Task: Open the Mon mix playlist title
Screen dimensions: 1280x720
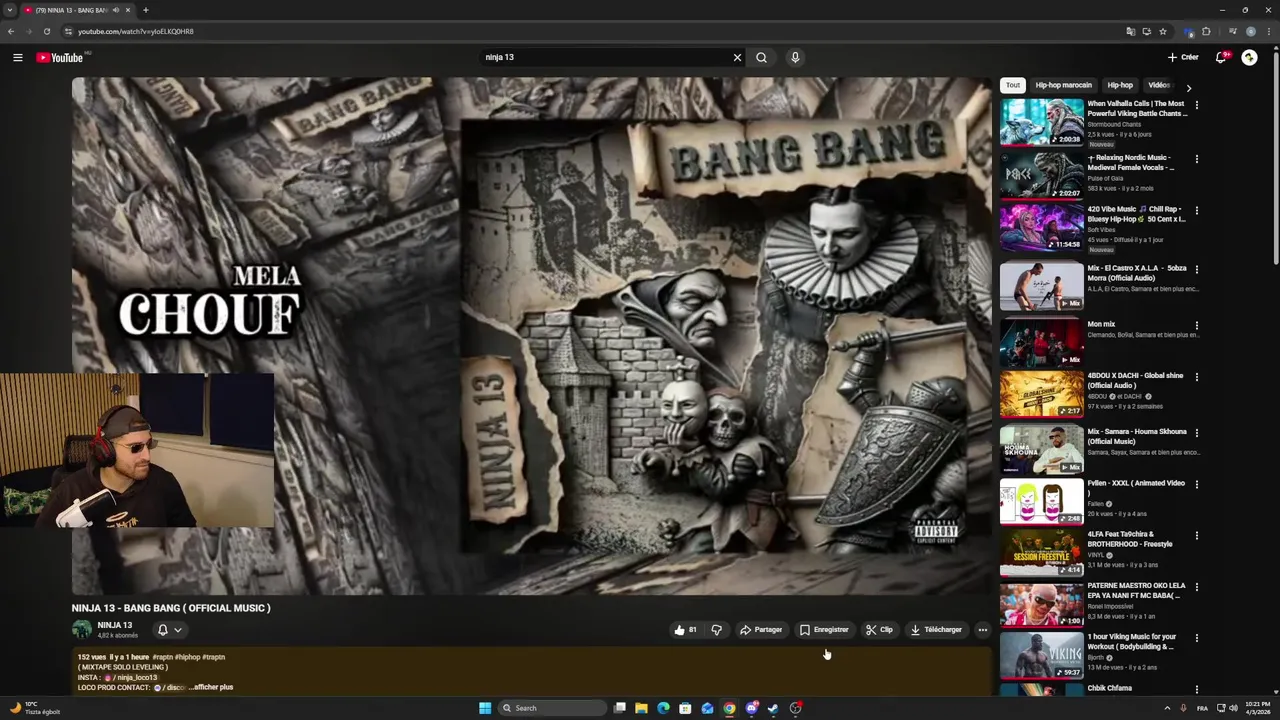Action: [x=1101, y=324]
